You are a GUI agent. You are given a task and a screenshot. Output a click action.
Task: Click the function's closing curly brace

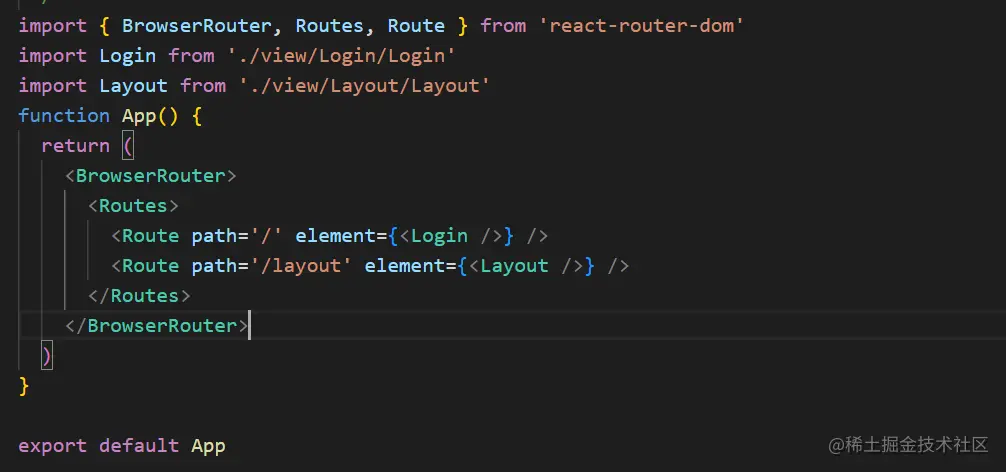point(24,385)
